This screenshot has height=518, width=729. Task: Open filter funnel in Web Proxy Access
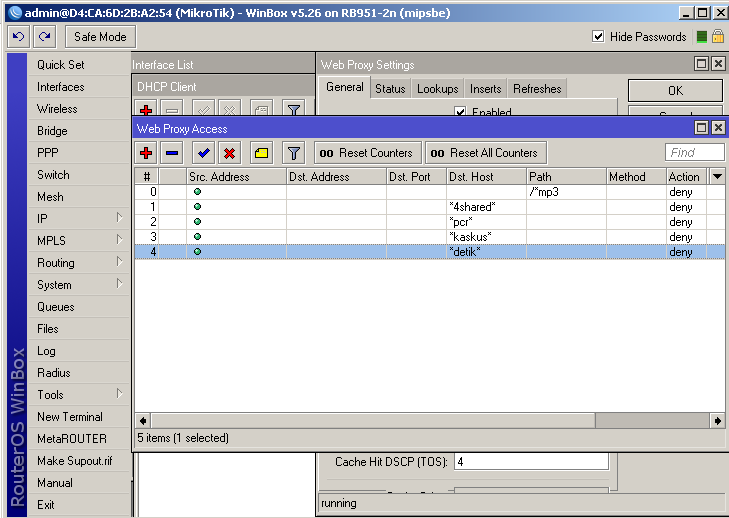pyautogui.click(x=293, y=153)
